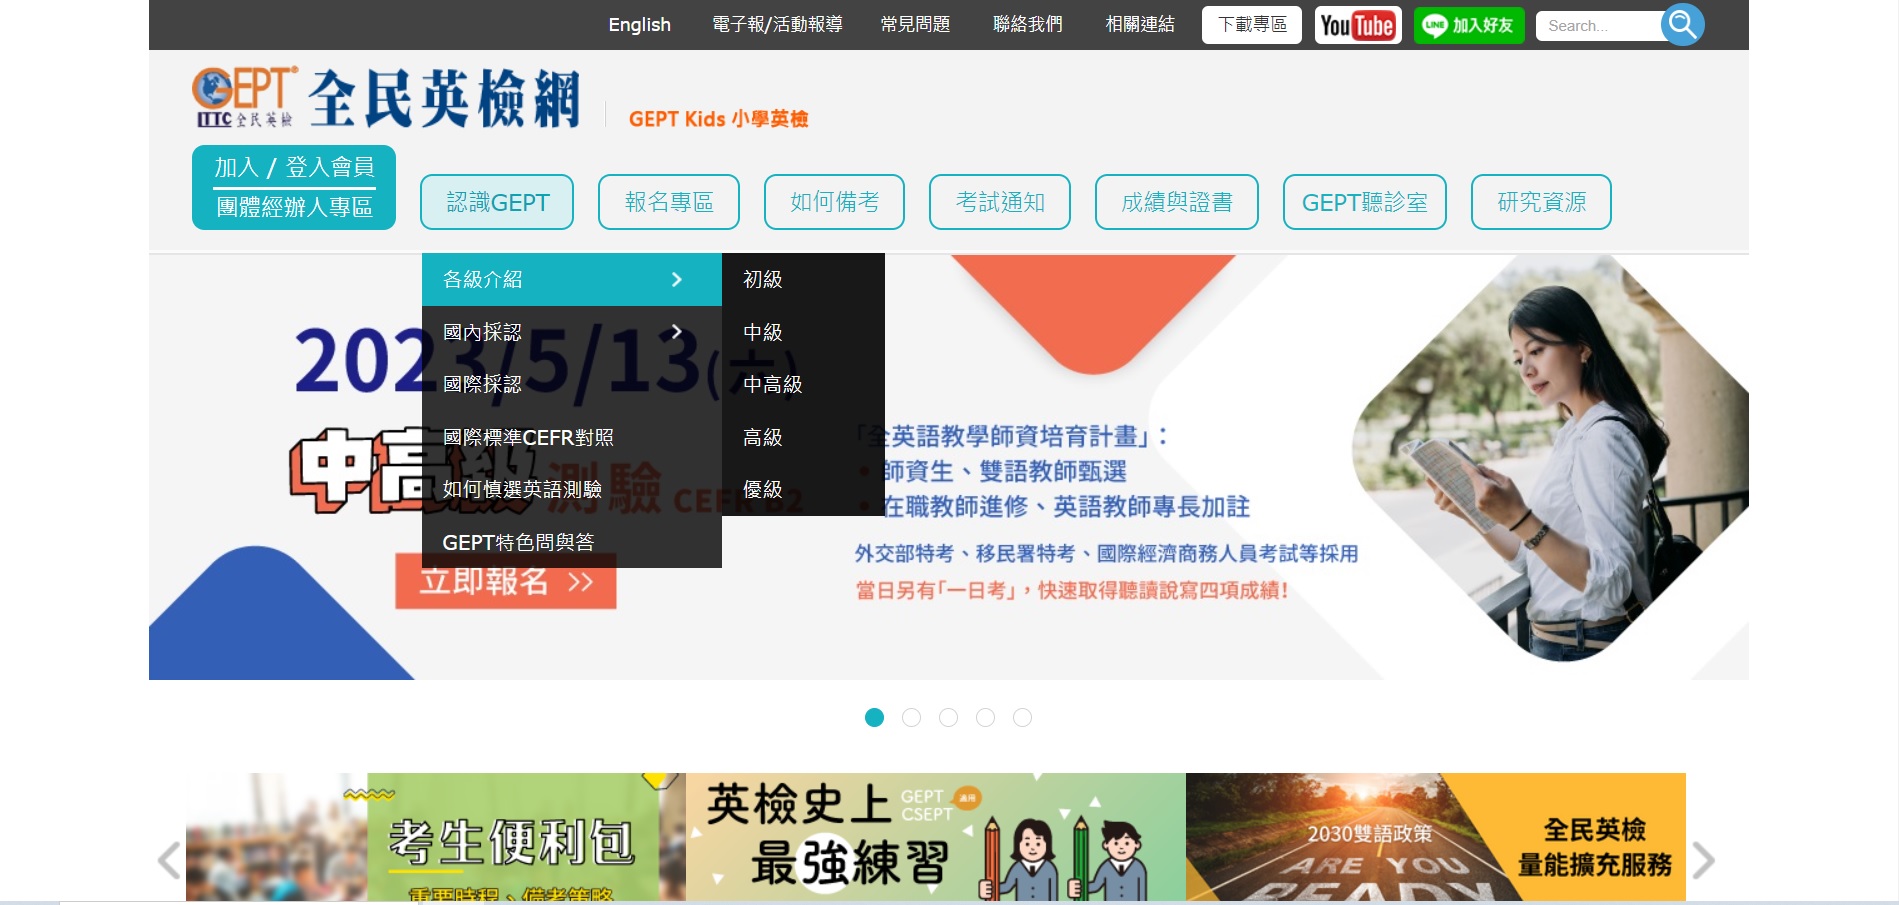The height and width of the screenshot is (905, 1899).
Task: Select second carousel dot
Action: pyautogui.click(x=911, y=718)
